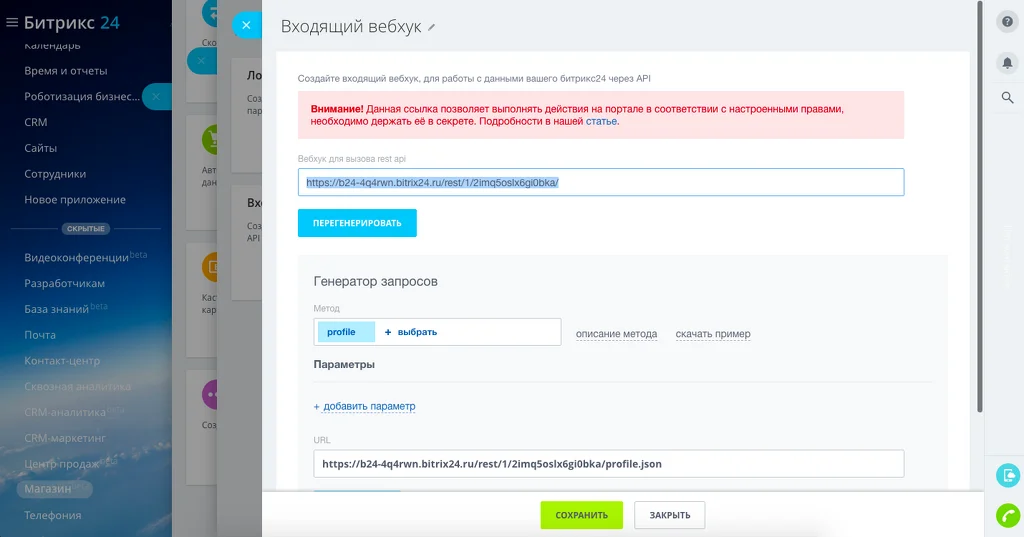Open Почта in the sidebar
Screen dimensions: 1024x537
pos(40,335)
